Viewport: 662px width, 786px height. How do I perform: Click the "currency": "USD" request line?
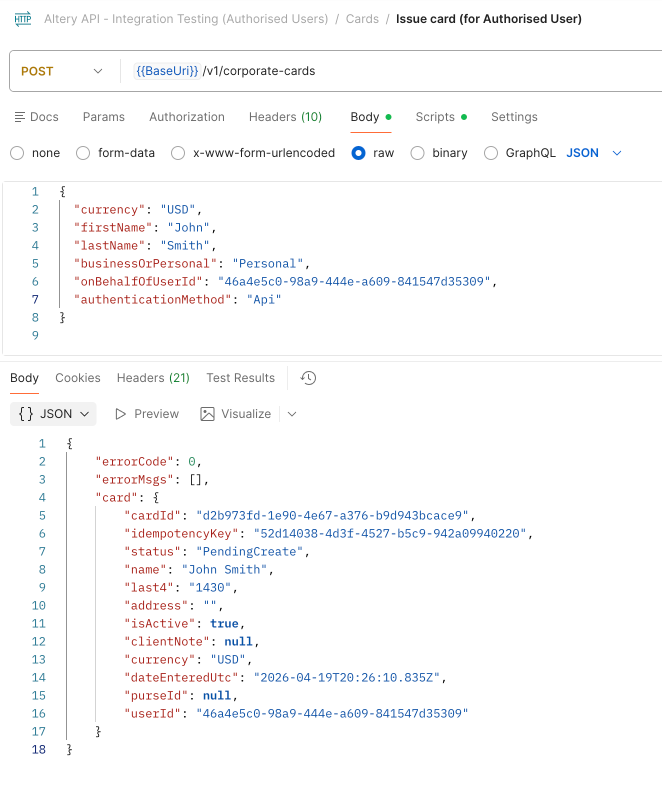(x=138, y=210)
